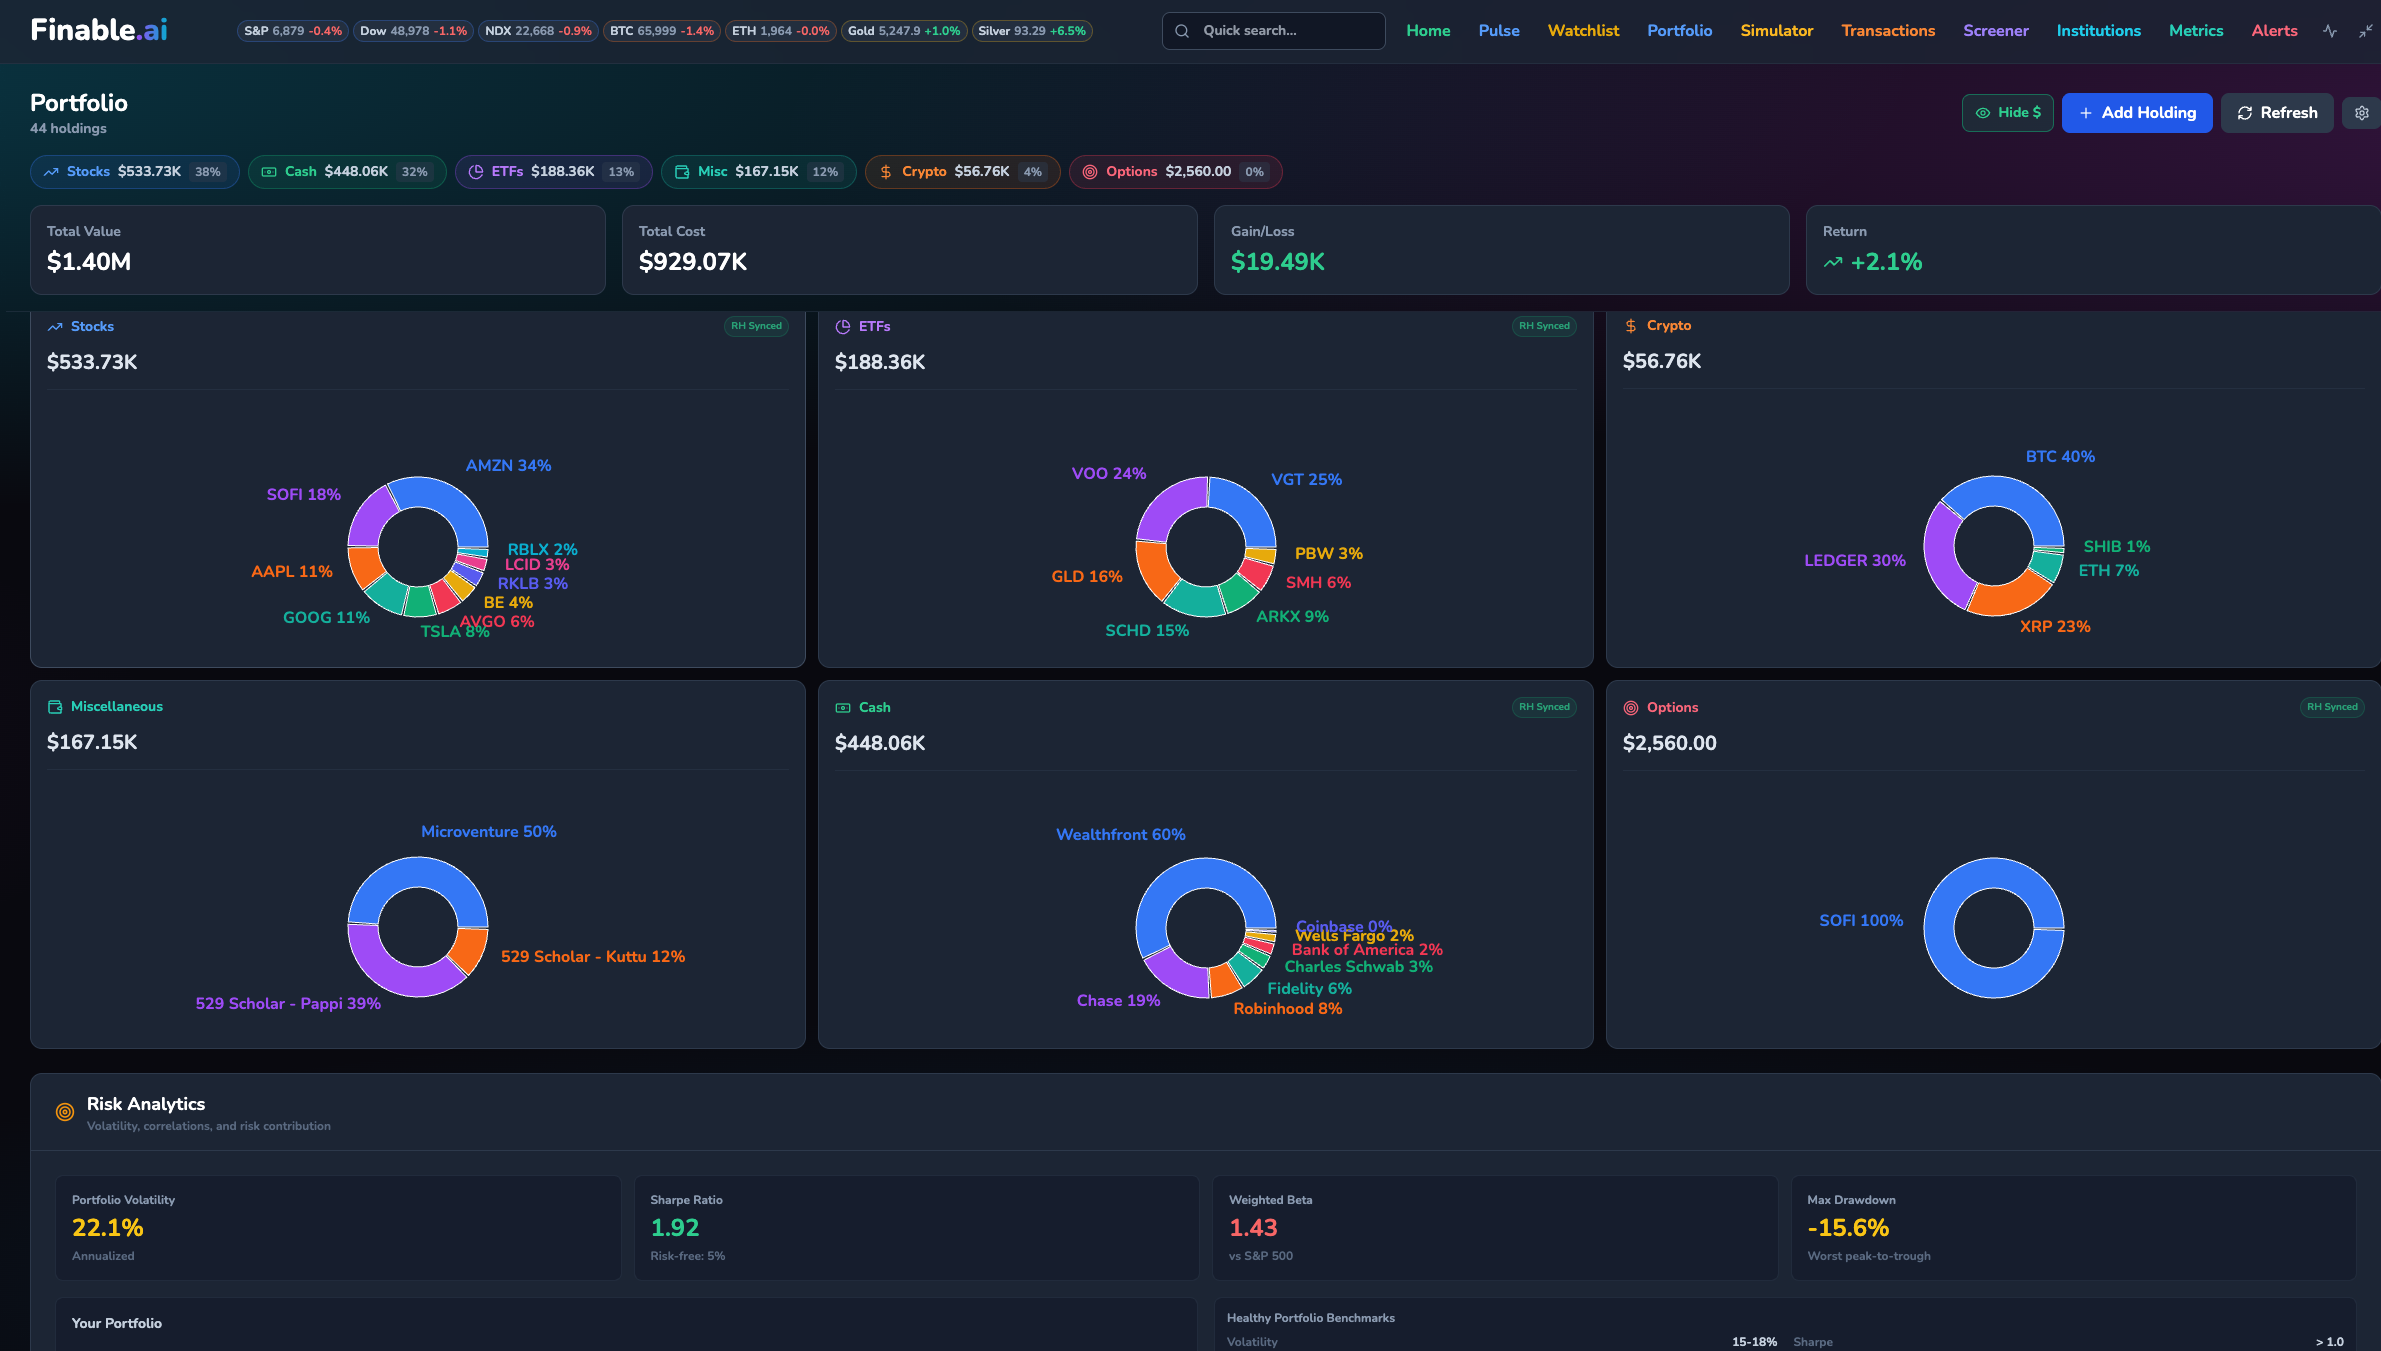Click the target icon on the Options panel
Viewport: 2381px width, 1351px height.
click(x=1631, y=707)
